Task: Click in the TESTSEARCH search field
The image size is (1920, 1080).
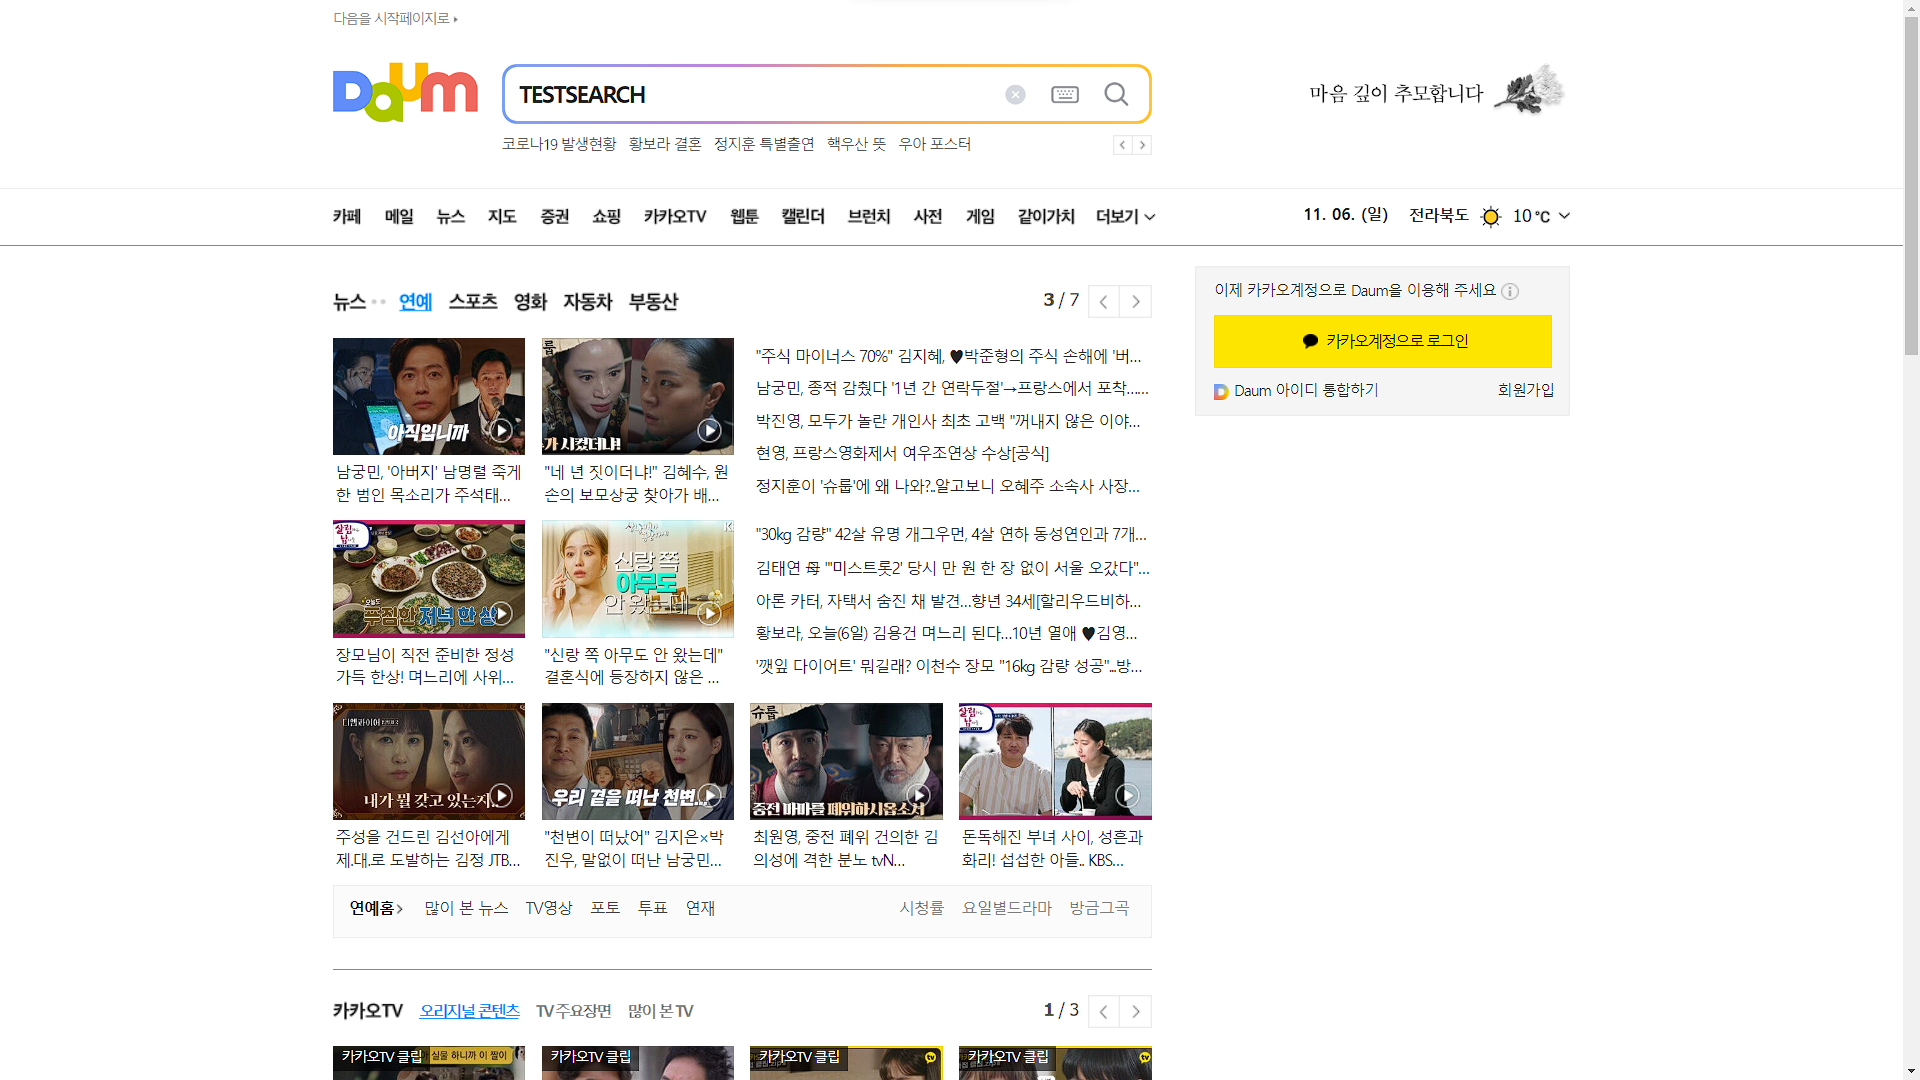Action: tap(750, 94)
